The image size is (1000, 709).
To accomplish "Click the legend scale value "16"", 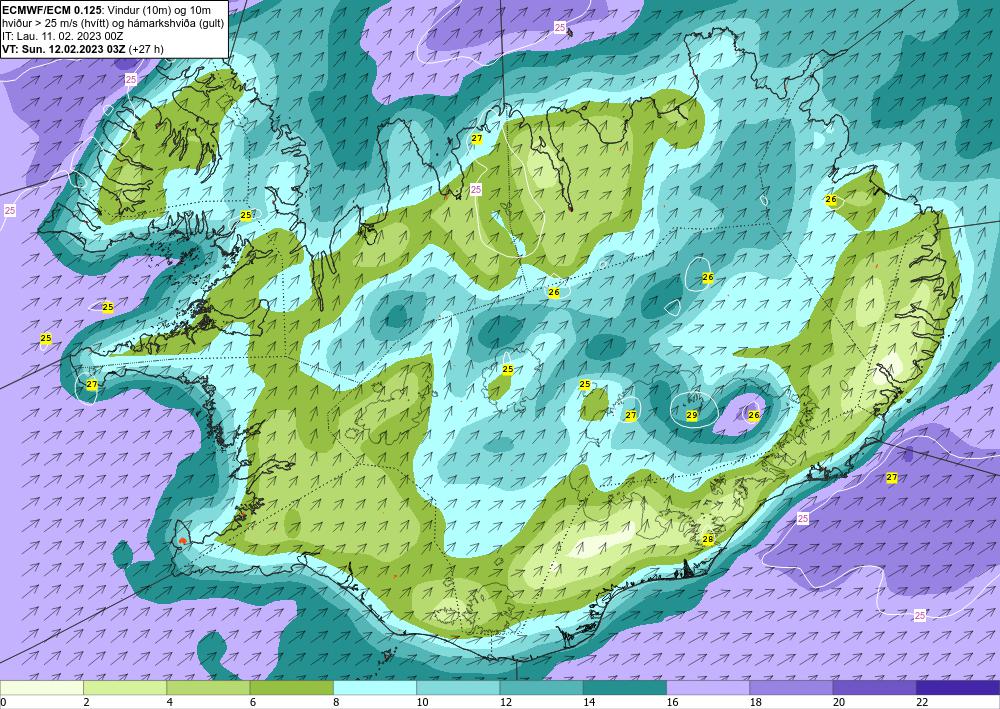I will (x=672, y=703).
